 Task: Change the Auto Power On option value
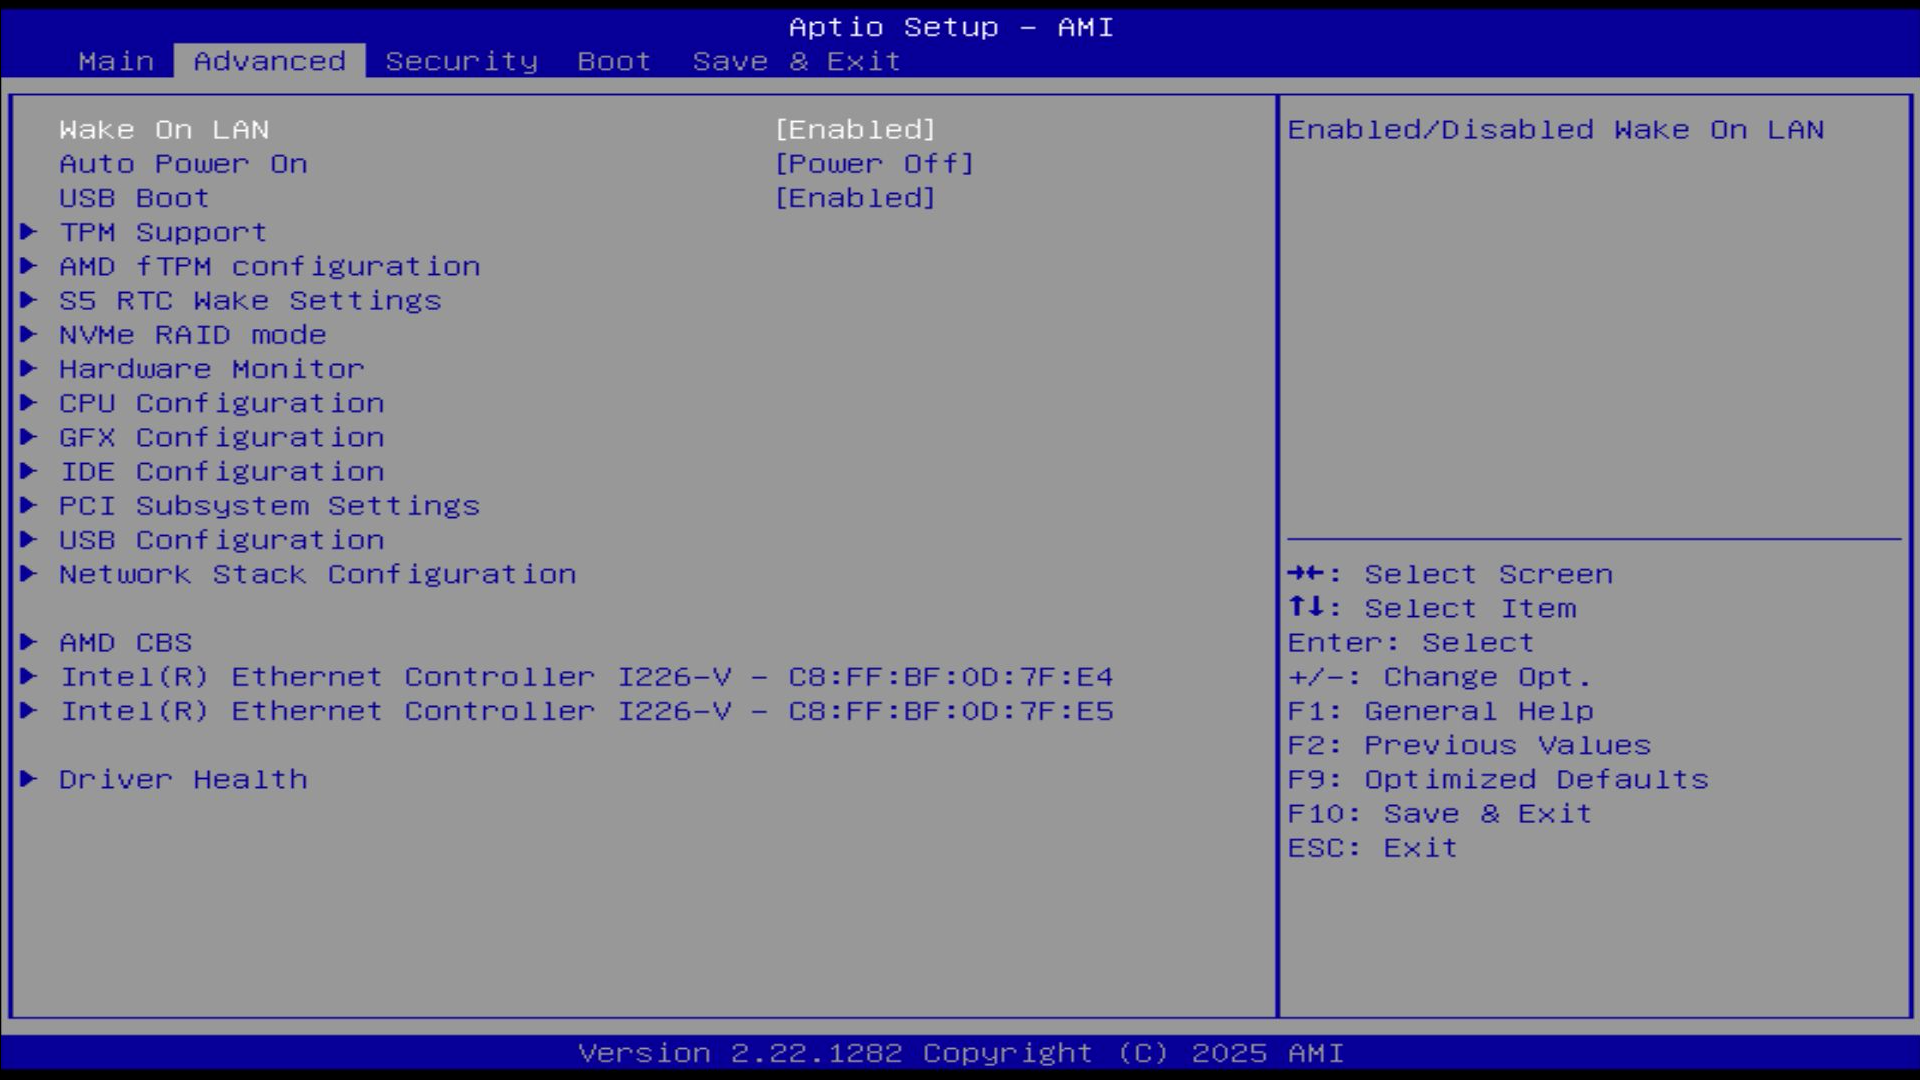click(874, 164)
